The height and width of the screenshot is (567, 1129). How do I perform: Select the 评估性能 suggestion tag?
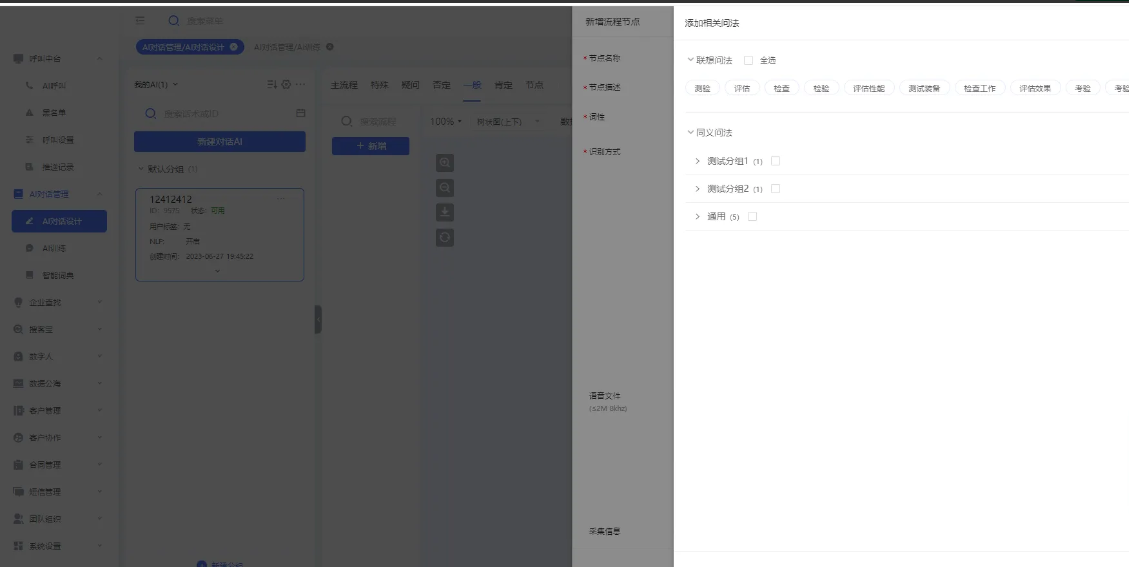pyautogui.click(x=868, y=88)
